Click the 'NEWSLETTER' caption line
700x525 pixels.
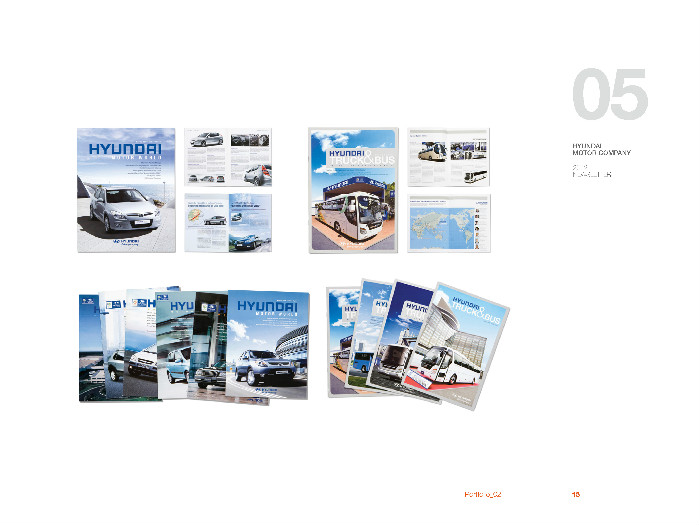click(x=592, y=175)
